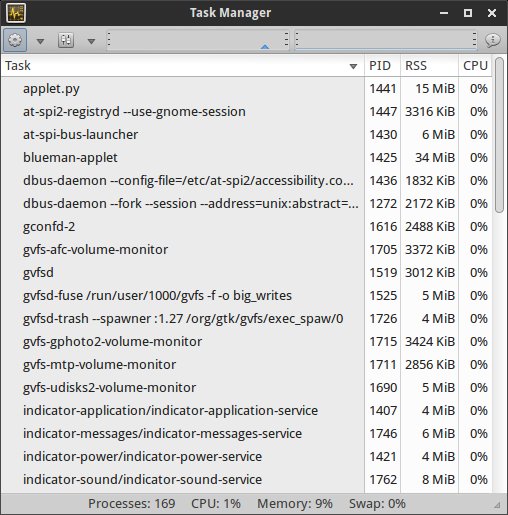Click the window resize grip corner

[497, 505]
